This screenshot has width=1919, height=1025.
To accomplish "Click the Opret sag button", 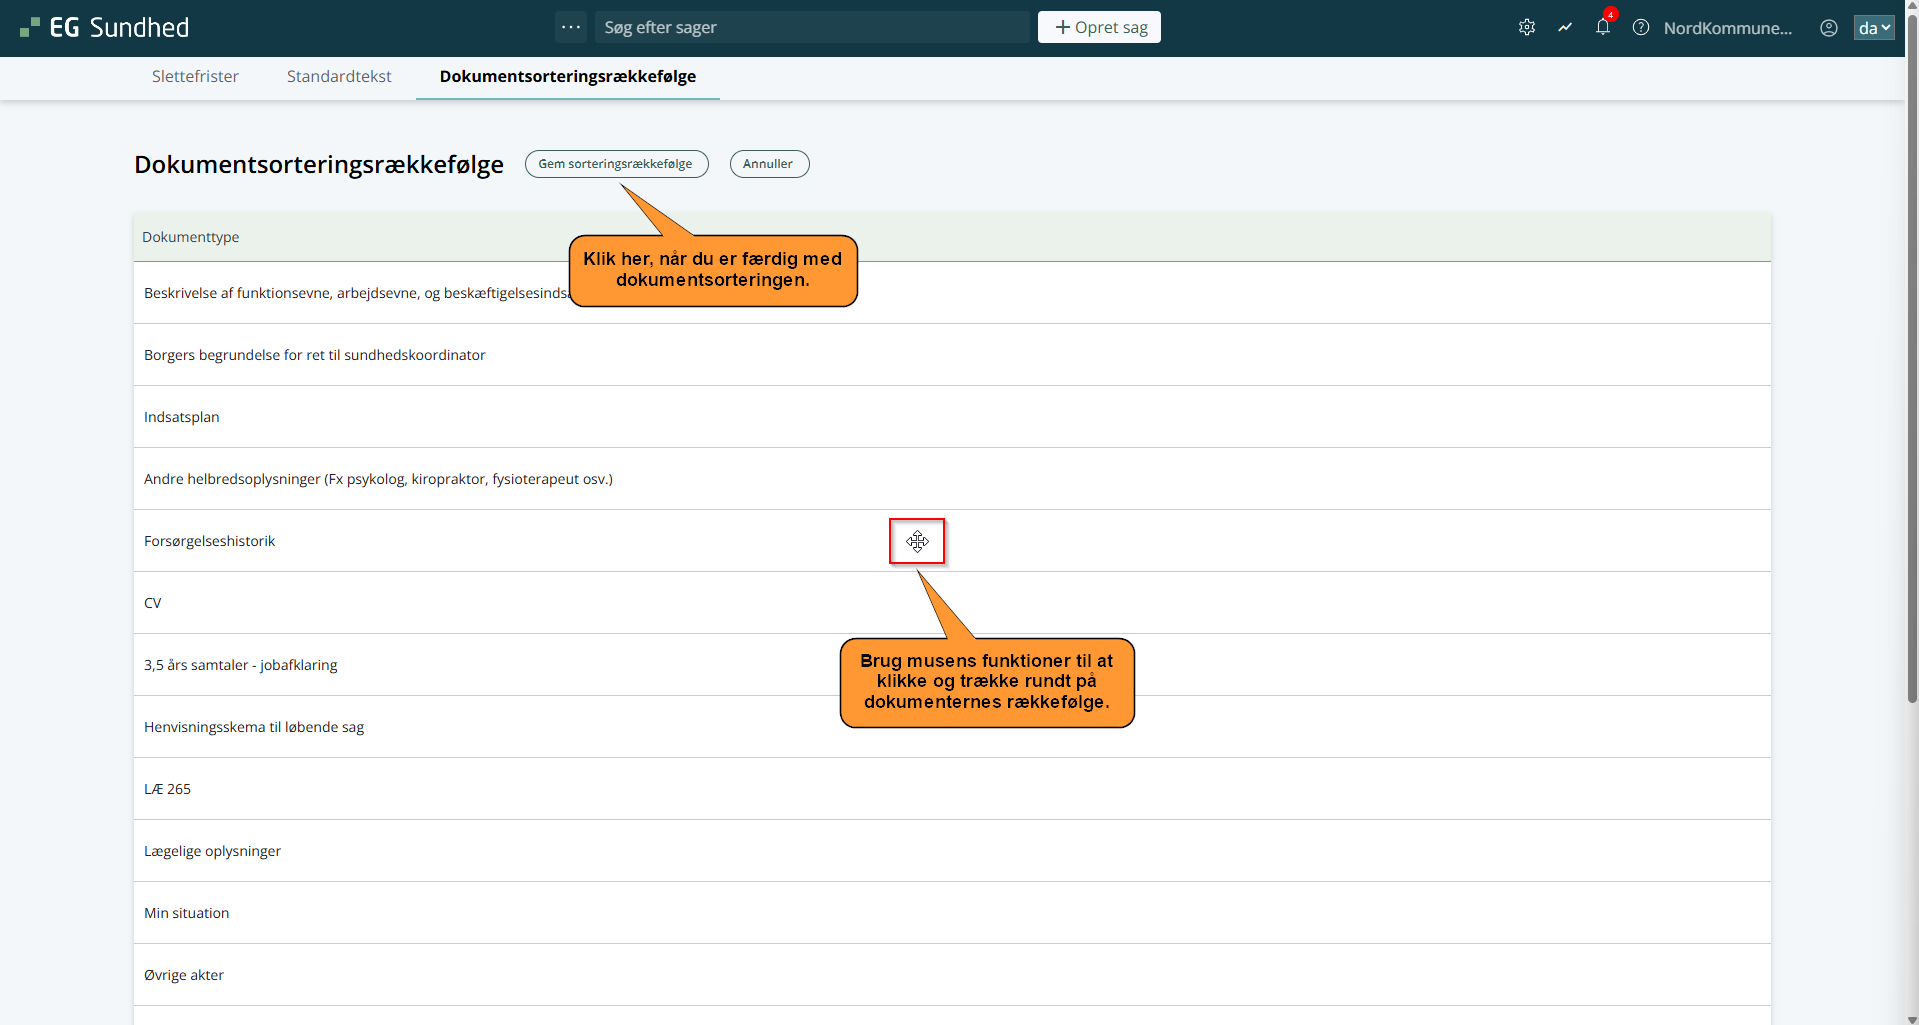I will pyautogui.click(x=1099, y=28).
